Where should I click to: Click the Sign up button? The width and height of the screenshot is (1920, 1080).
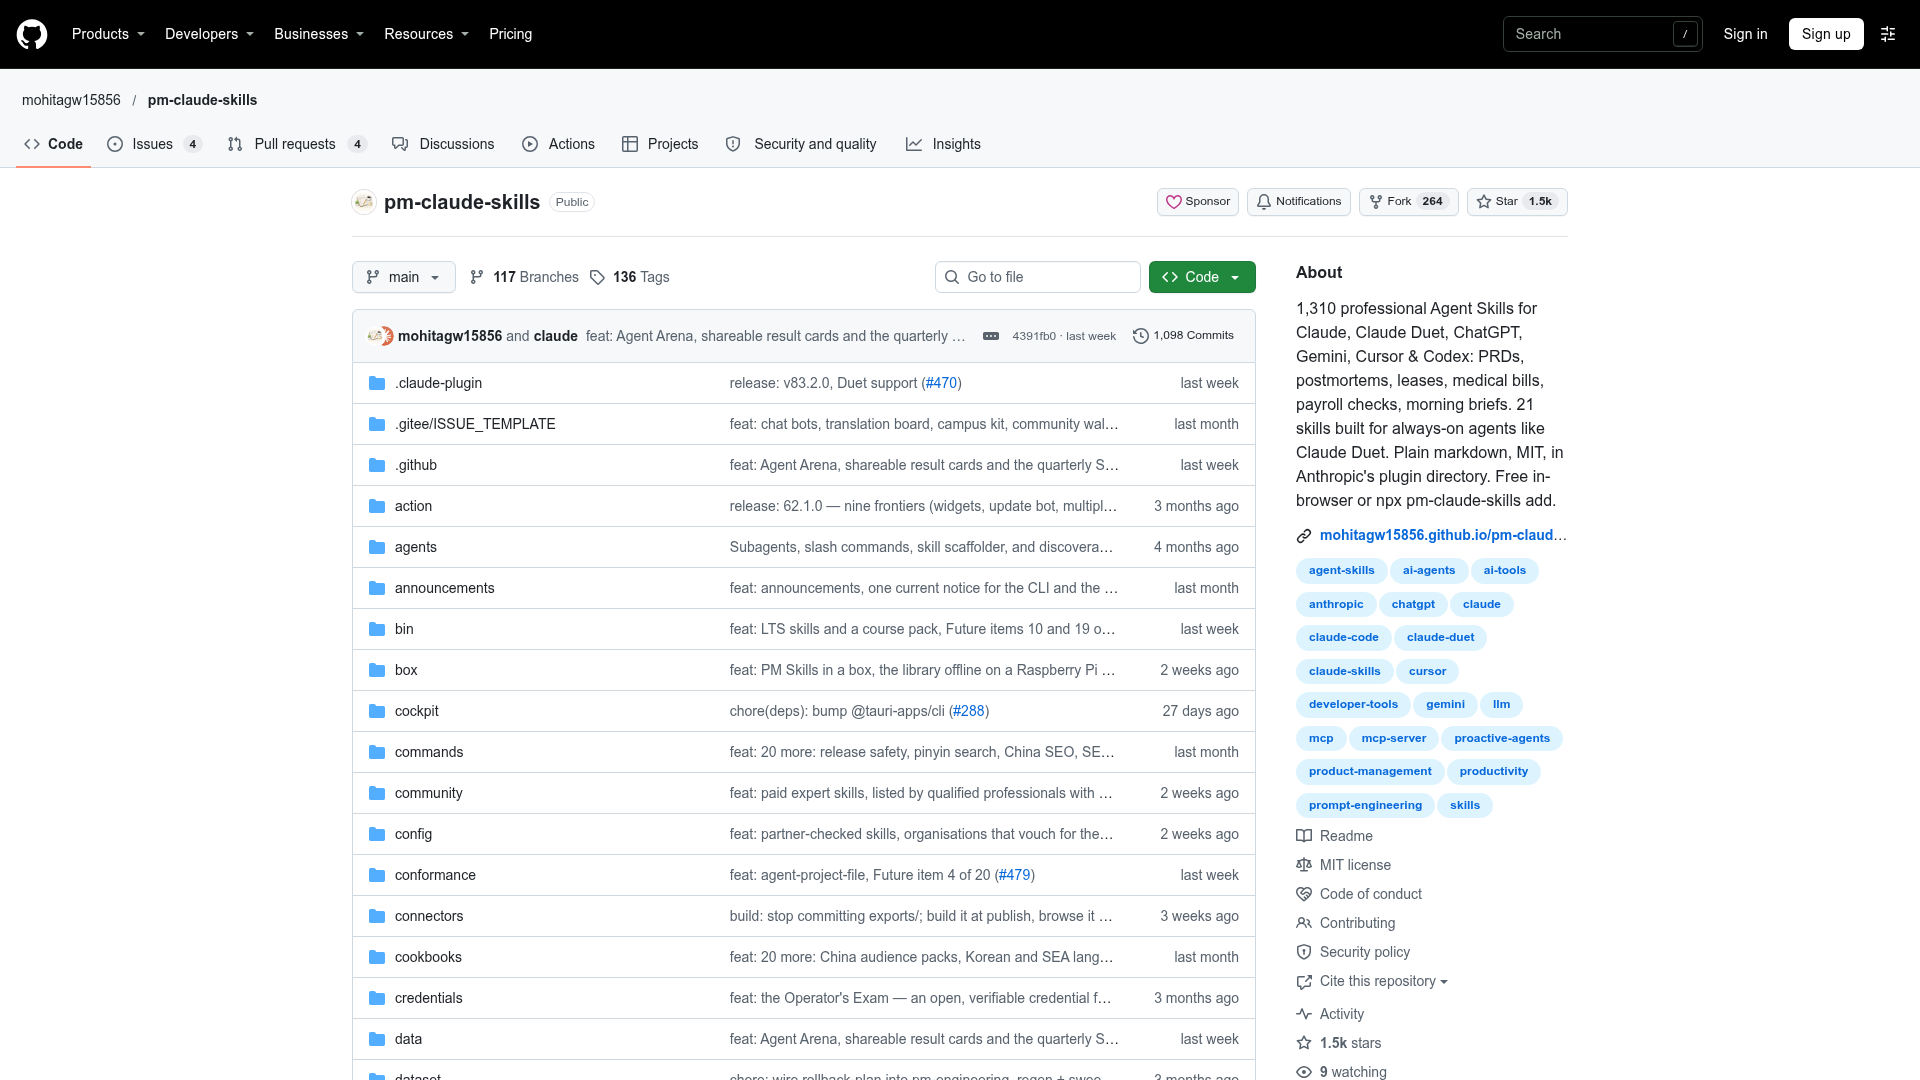tap(1826, 34)
